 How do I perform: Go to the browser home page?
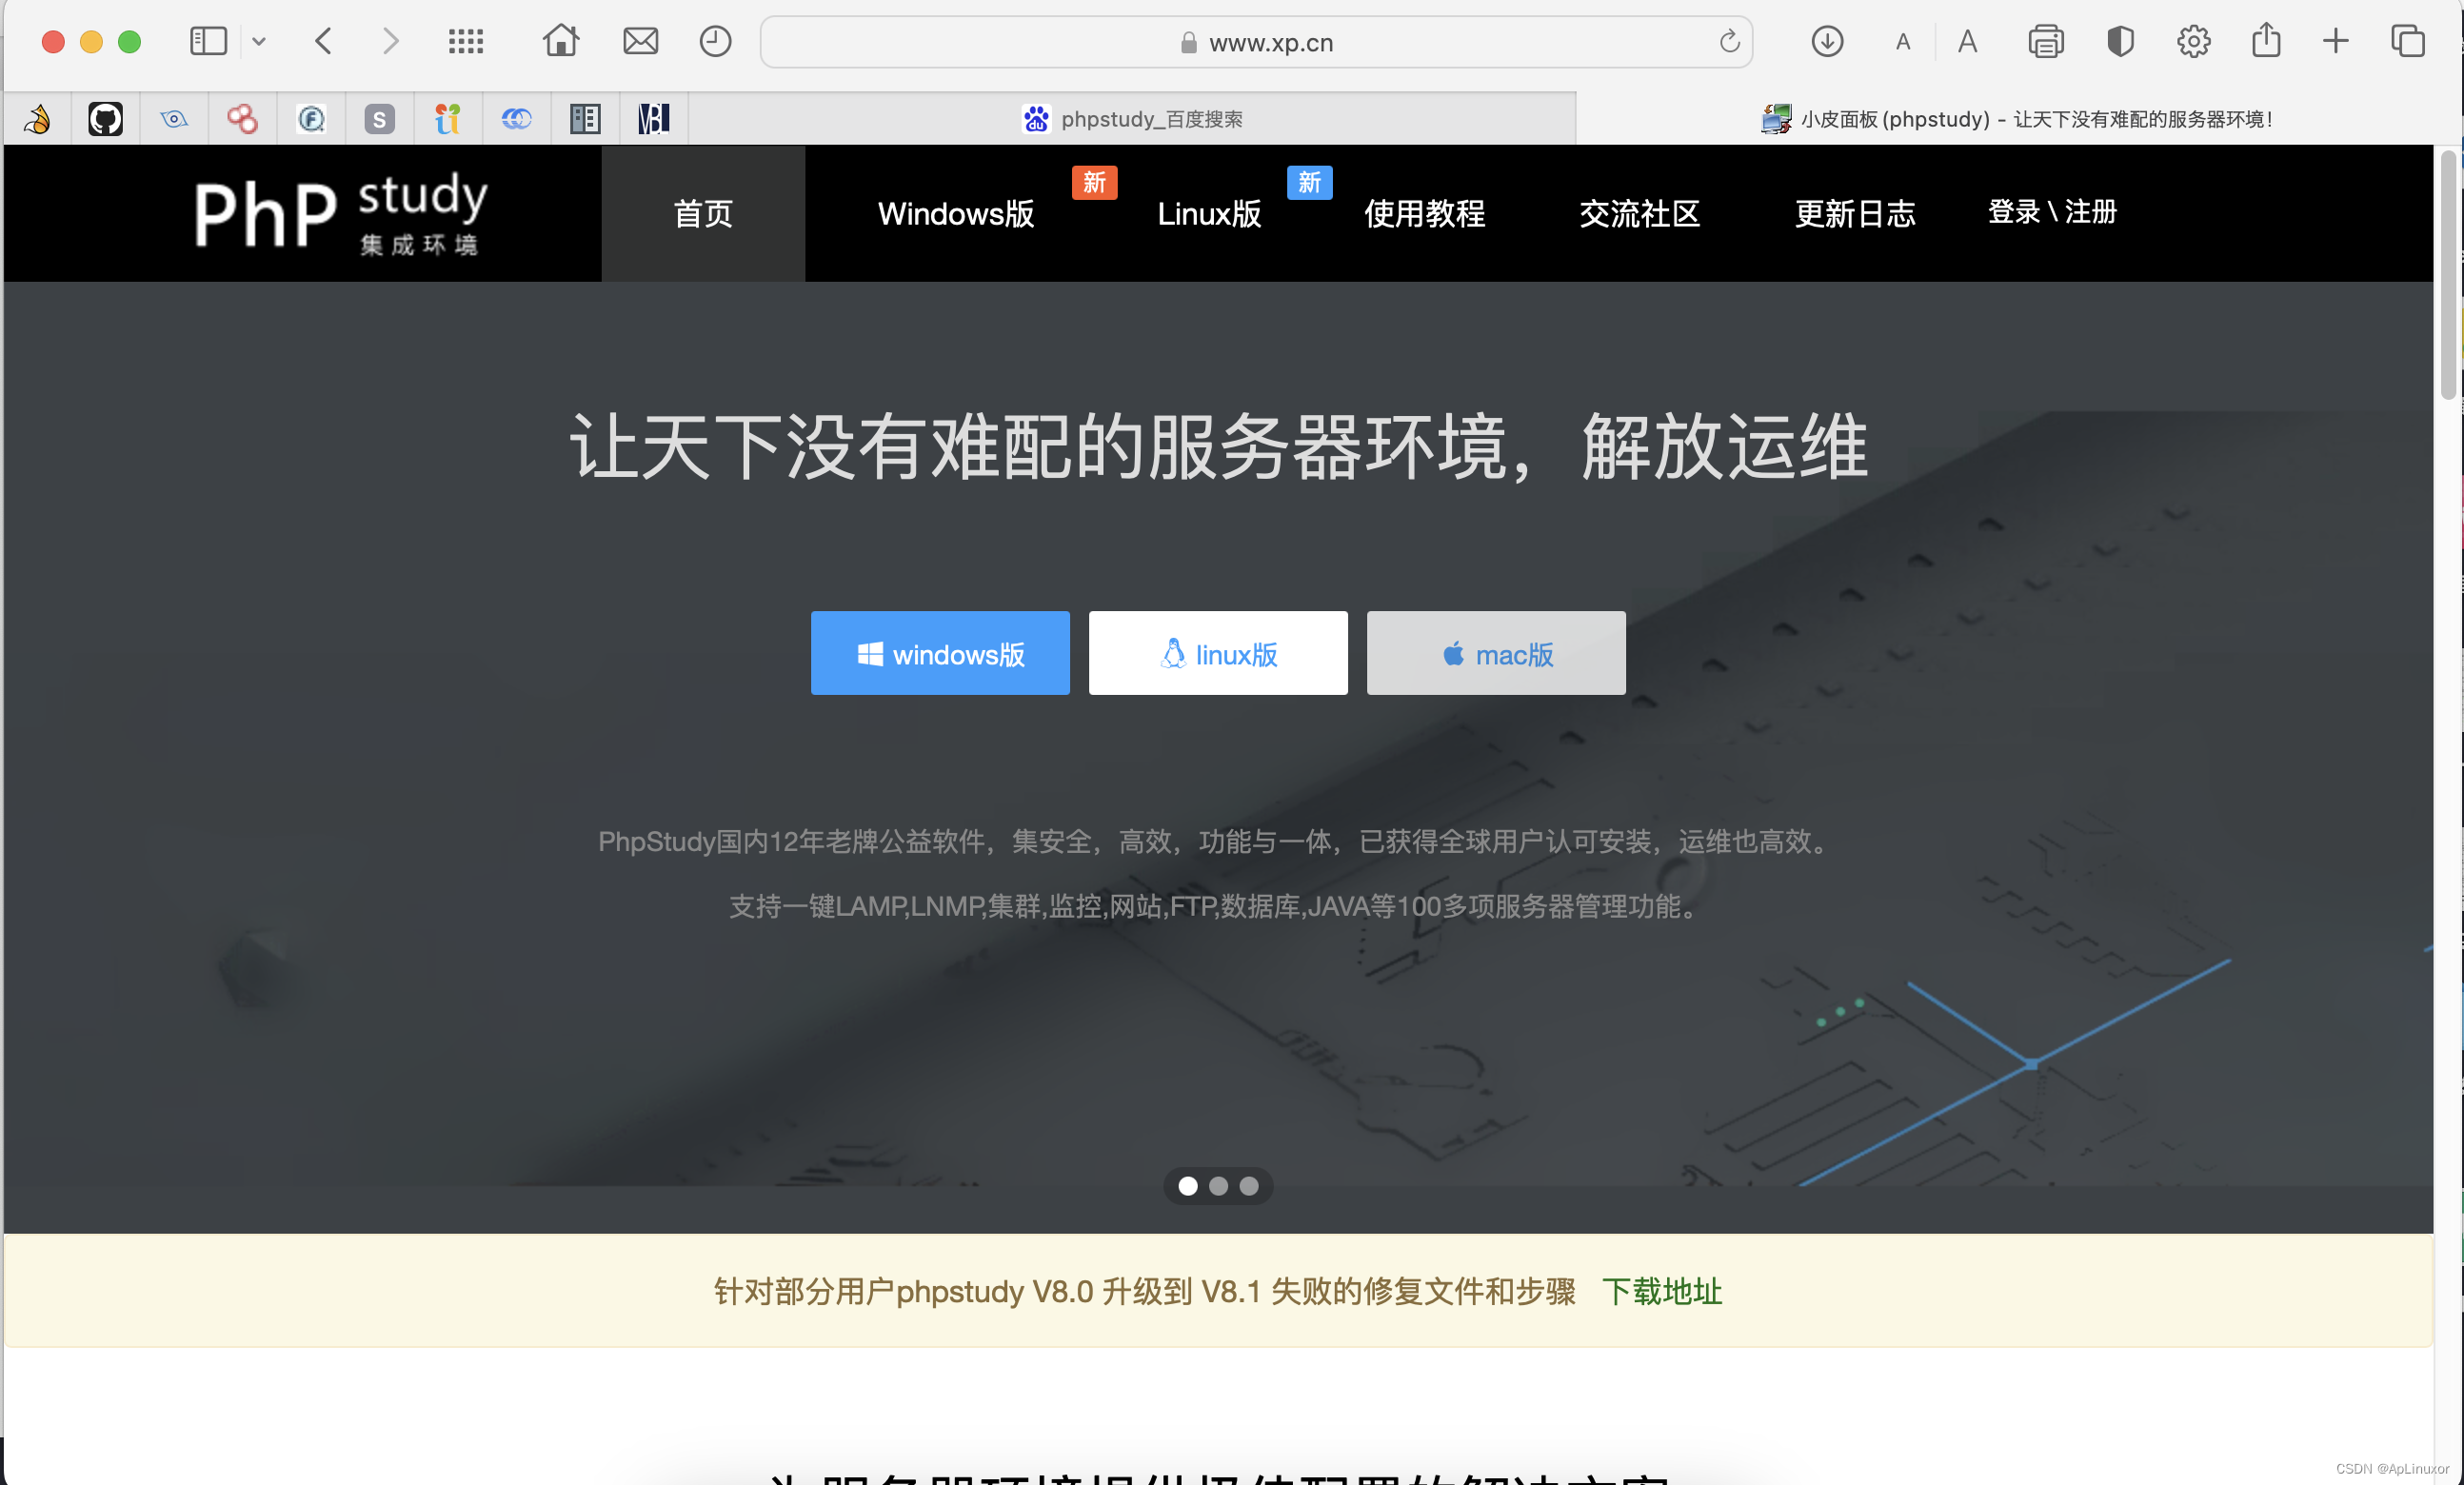coord(561,42)
